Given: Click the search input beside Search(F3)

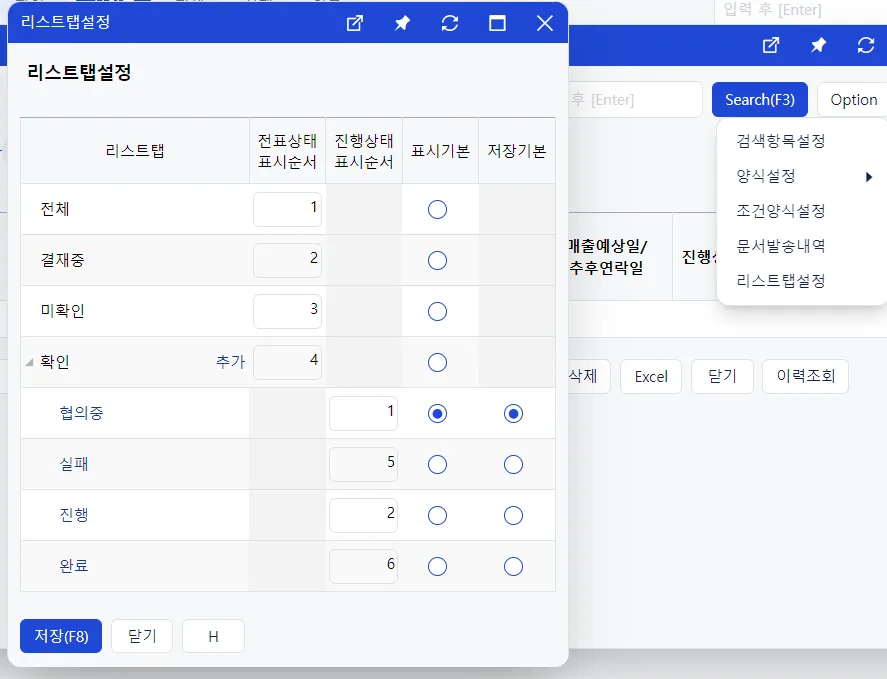Looking at the screenshot, I should pyautogui.click(x=635, y=100).
